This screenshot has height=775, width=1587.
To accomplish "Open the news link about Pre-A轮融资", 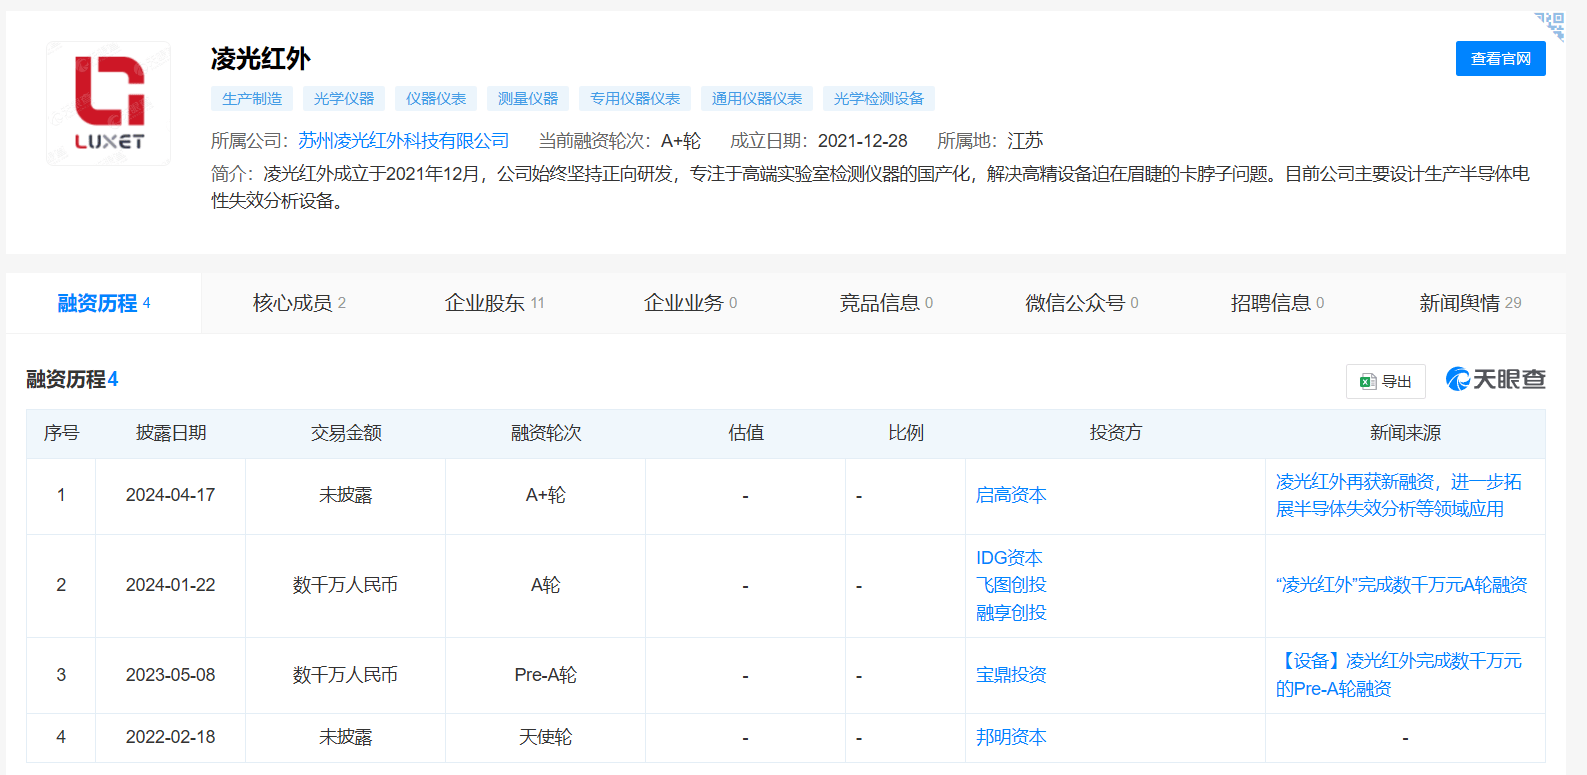I will (x=1399, y=675).
